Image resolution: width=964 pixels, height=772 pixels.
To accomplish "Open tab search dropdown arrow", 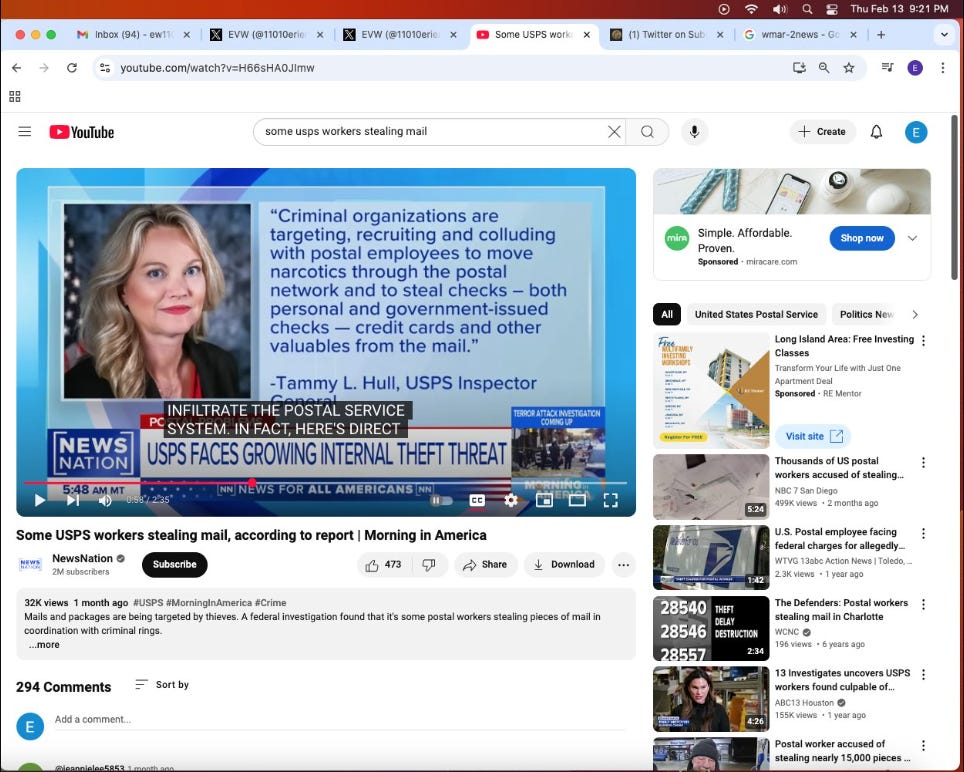I will (x=944, y=34).
